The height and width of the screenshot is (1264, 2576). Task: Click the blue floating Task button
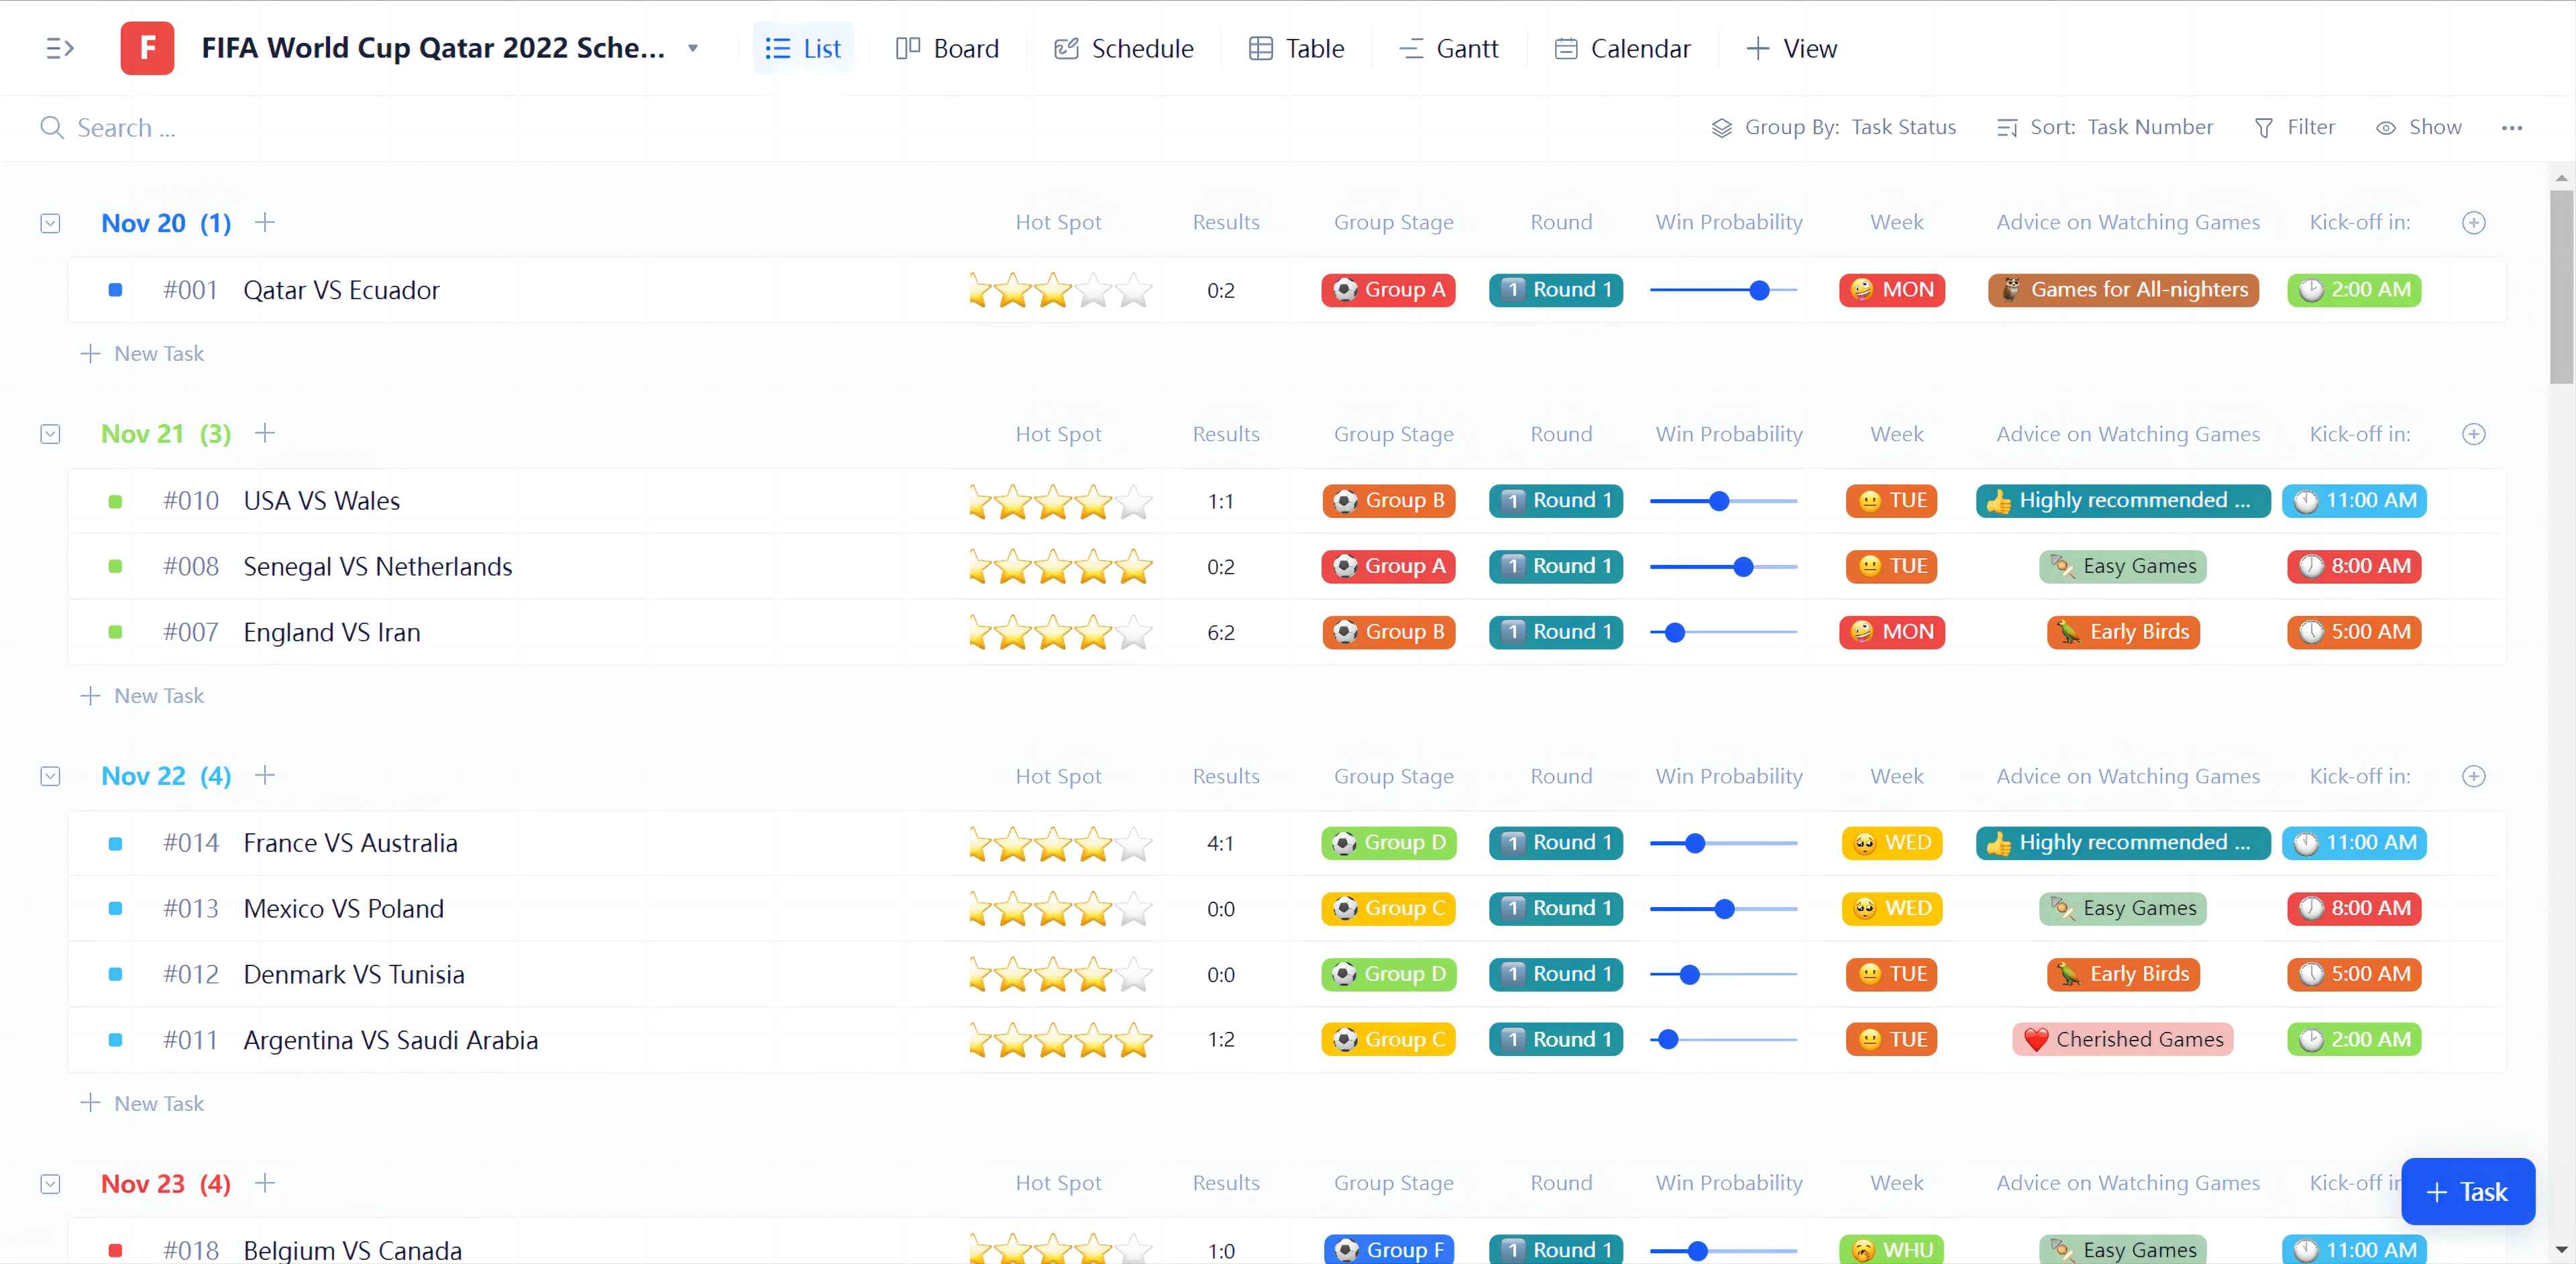(2467, 1192)
